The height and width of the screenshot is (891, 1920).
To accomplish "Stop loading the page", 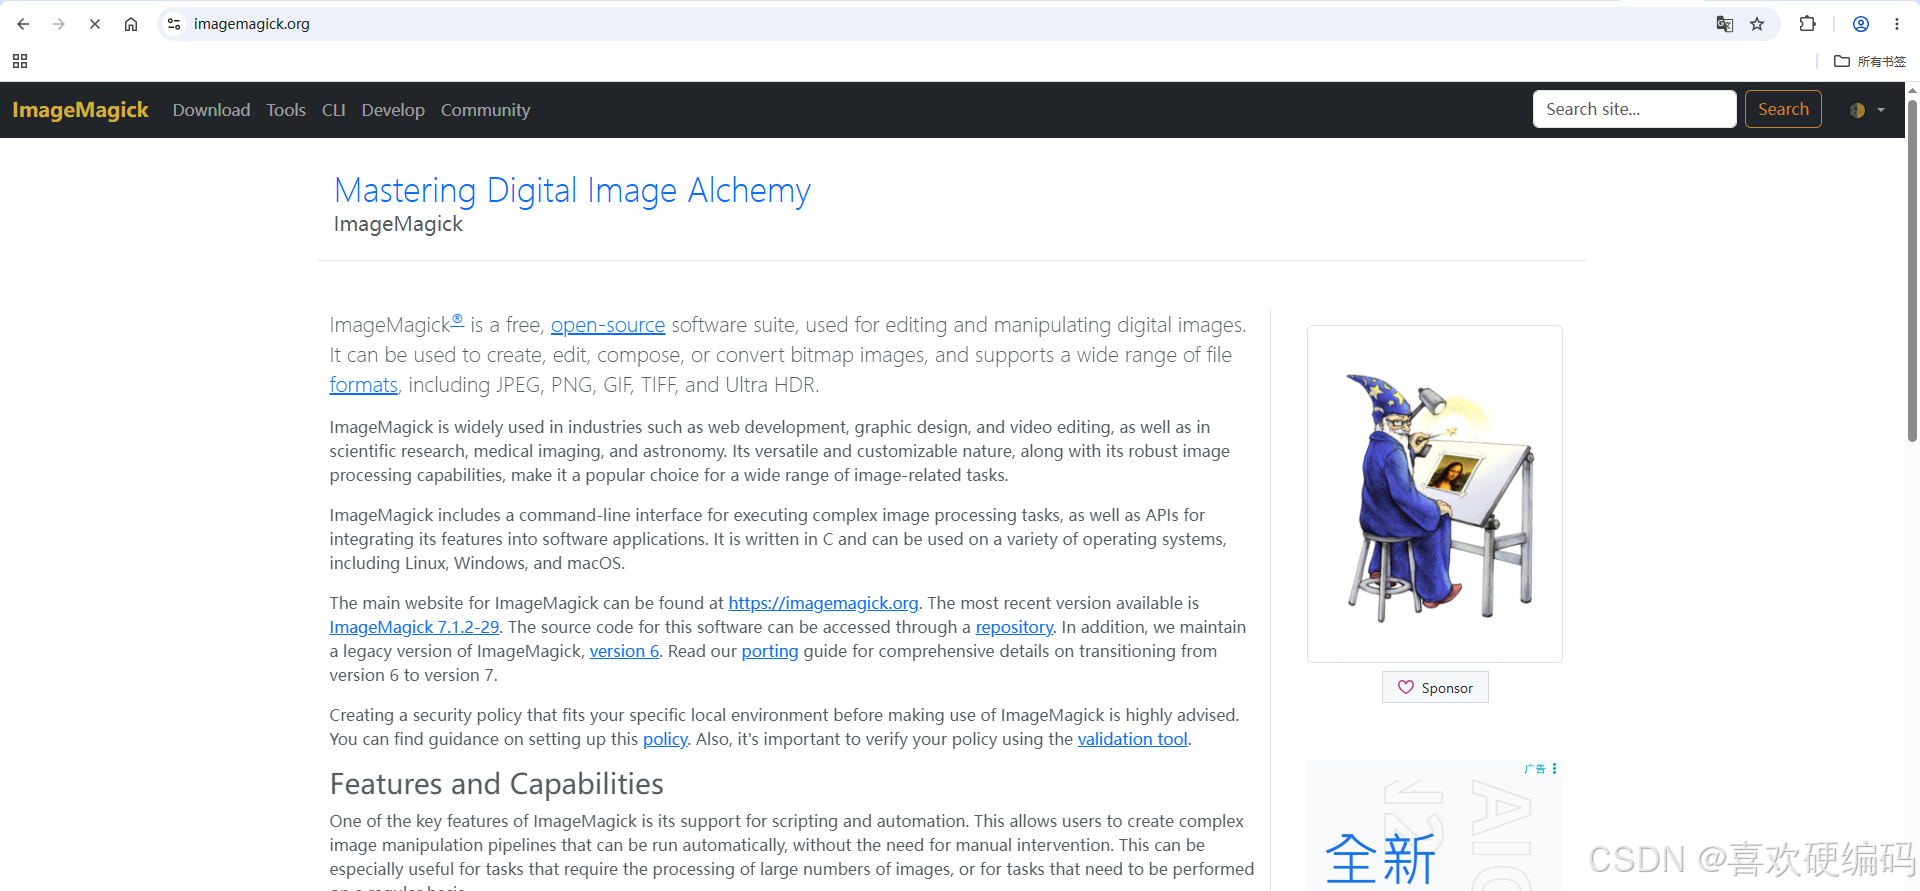I will [95, 24].
